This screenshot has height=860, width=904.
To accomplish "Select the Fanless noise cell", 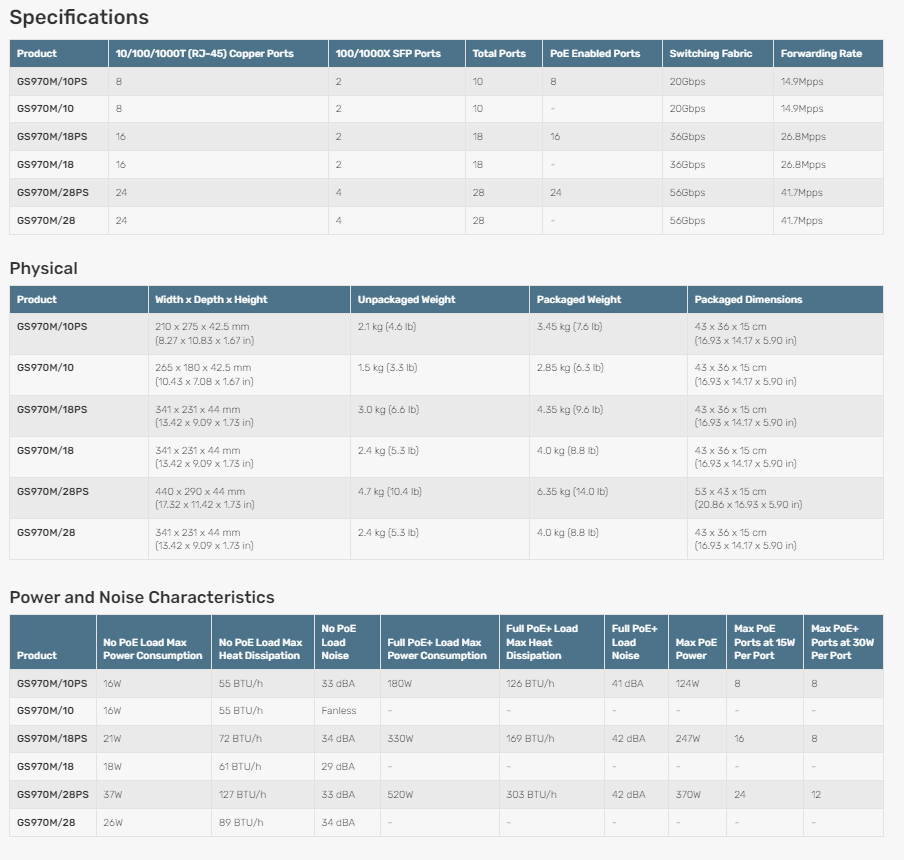I will click(338, 710).
